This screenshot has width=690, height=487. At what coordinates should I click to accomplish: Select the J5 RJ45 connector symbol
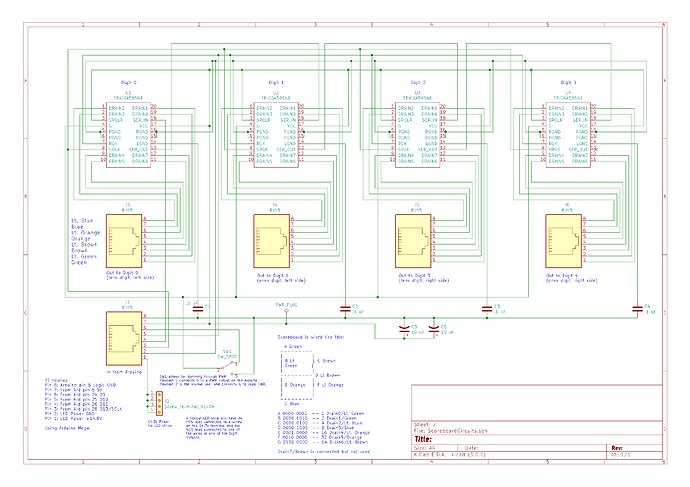point(413,241)
